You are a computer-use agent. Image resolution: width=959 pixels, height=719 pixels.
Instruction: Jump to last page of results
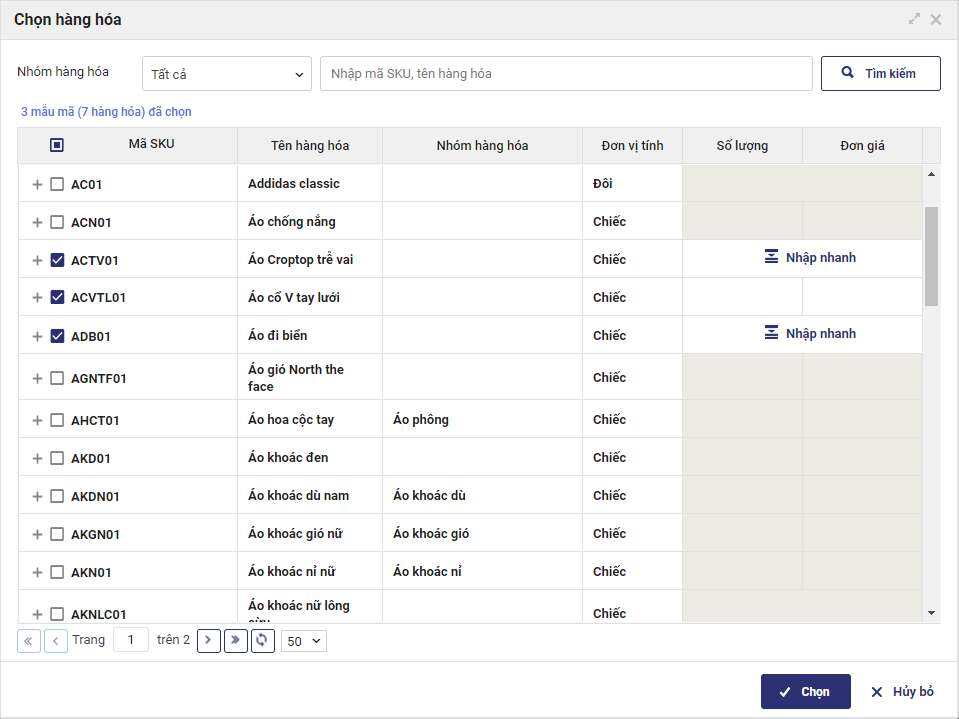[x=236, y=641]
